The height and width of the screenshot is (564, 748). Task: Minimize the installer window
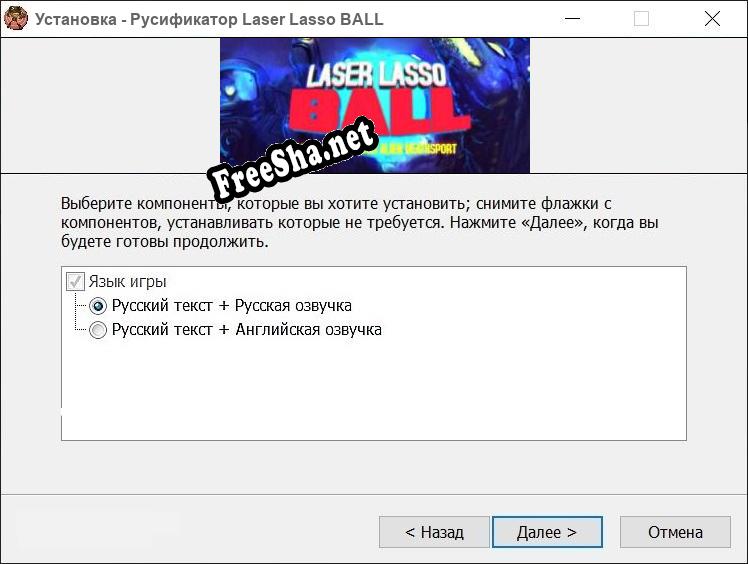pyautogui.click(x=572, y=19)
